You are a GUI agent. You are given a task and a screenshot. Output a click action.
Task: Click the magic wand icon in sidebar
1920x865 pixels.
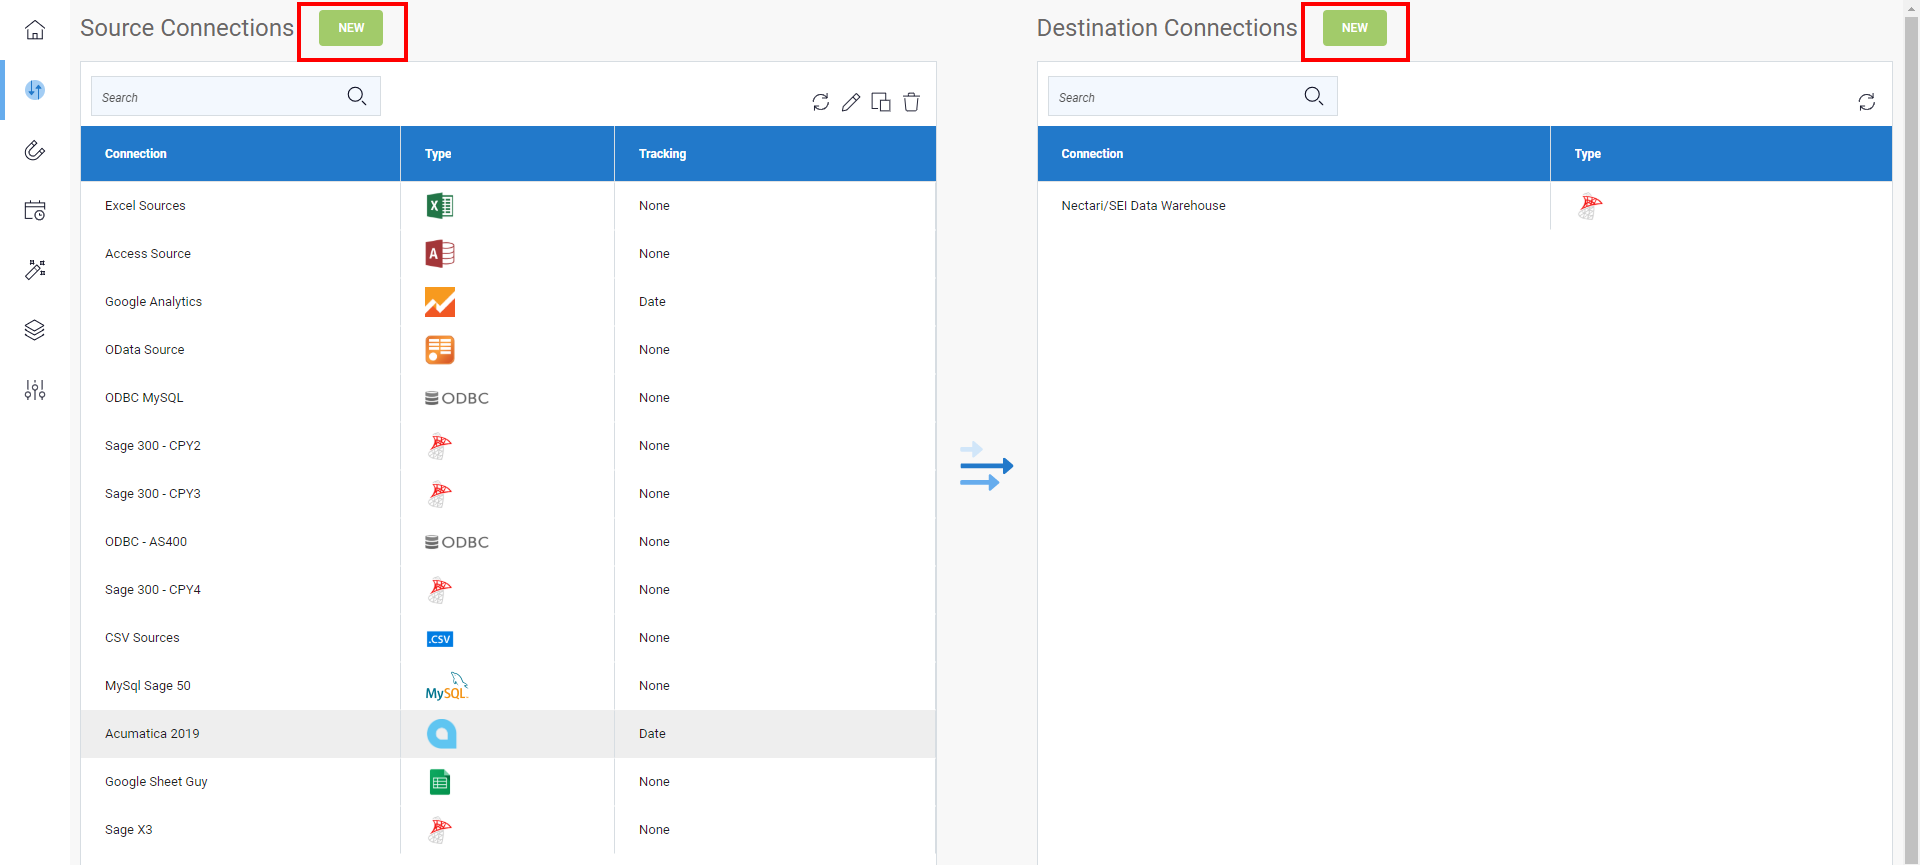(35, 270)
